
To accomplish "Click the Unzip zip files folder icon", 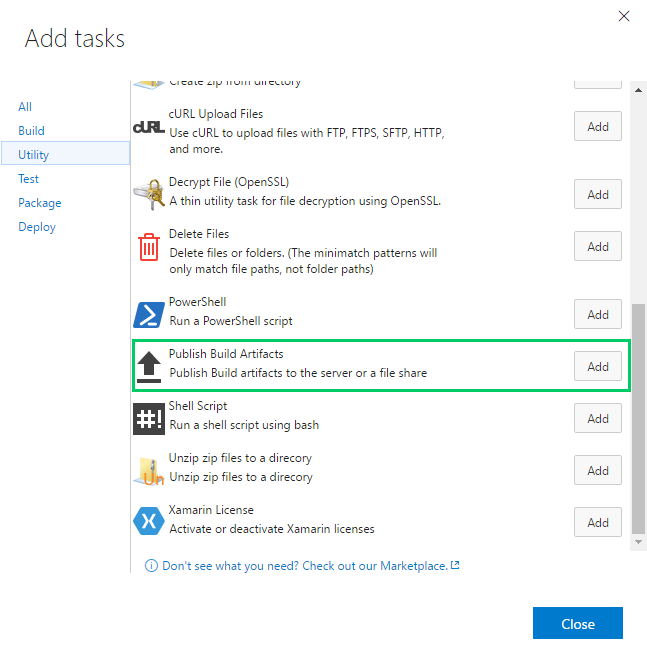I will point(148,470).
